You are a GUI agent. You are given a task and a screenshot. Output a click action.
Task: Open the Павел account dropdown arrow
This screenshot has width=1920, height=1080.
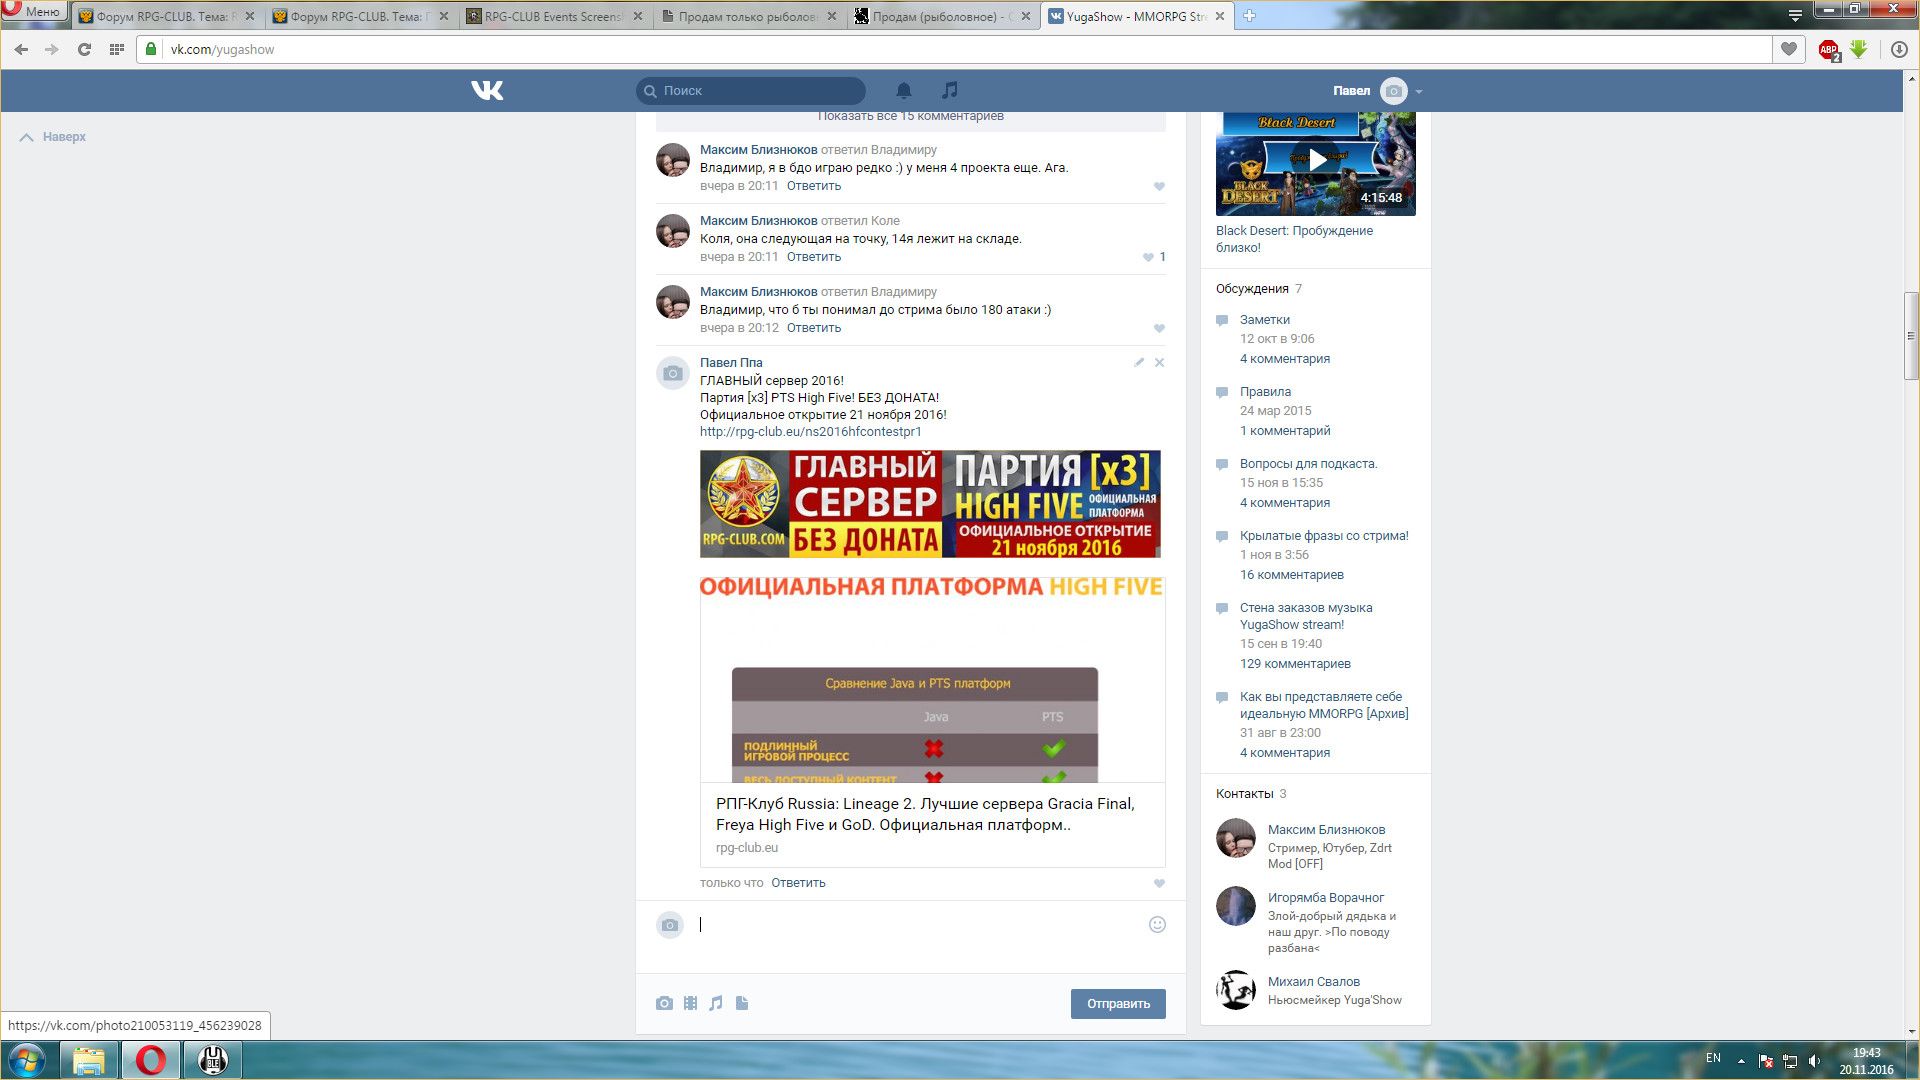pyautogui.click(x=1419, y=91)
